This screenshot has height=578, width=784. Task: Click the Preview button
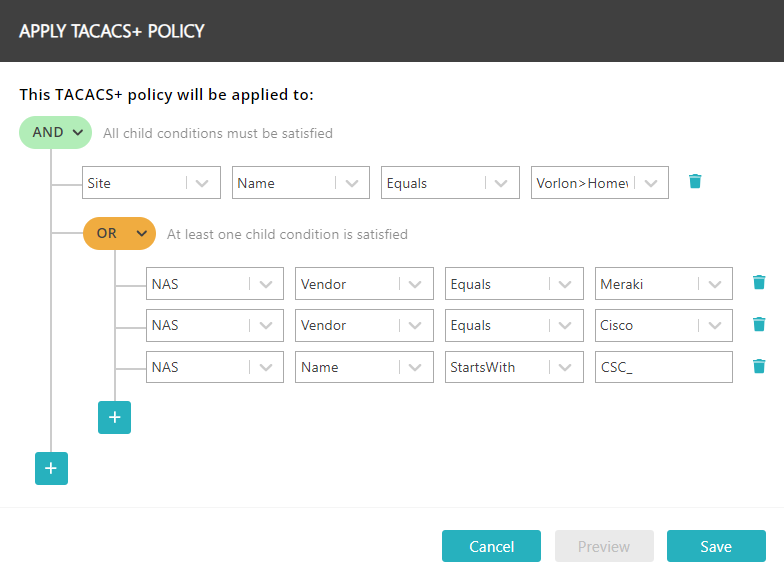point(604,546)
